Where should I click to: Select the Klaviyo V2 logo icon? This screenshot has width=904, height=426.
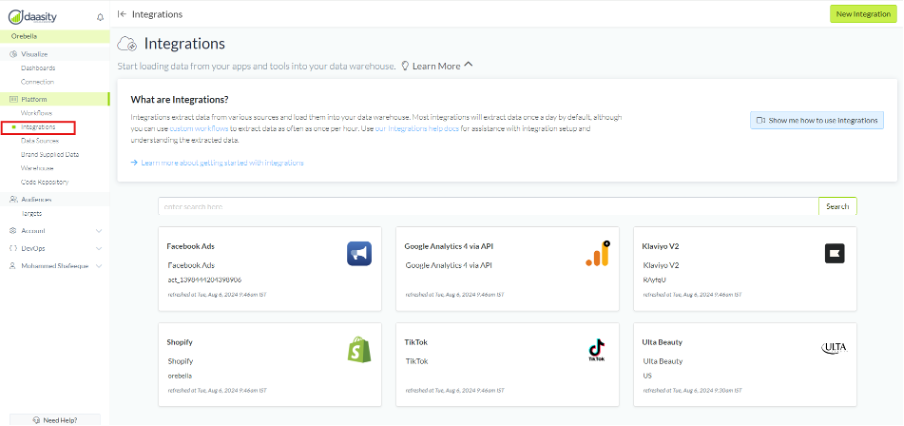pyautogui.click(x=834, y=253)
